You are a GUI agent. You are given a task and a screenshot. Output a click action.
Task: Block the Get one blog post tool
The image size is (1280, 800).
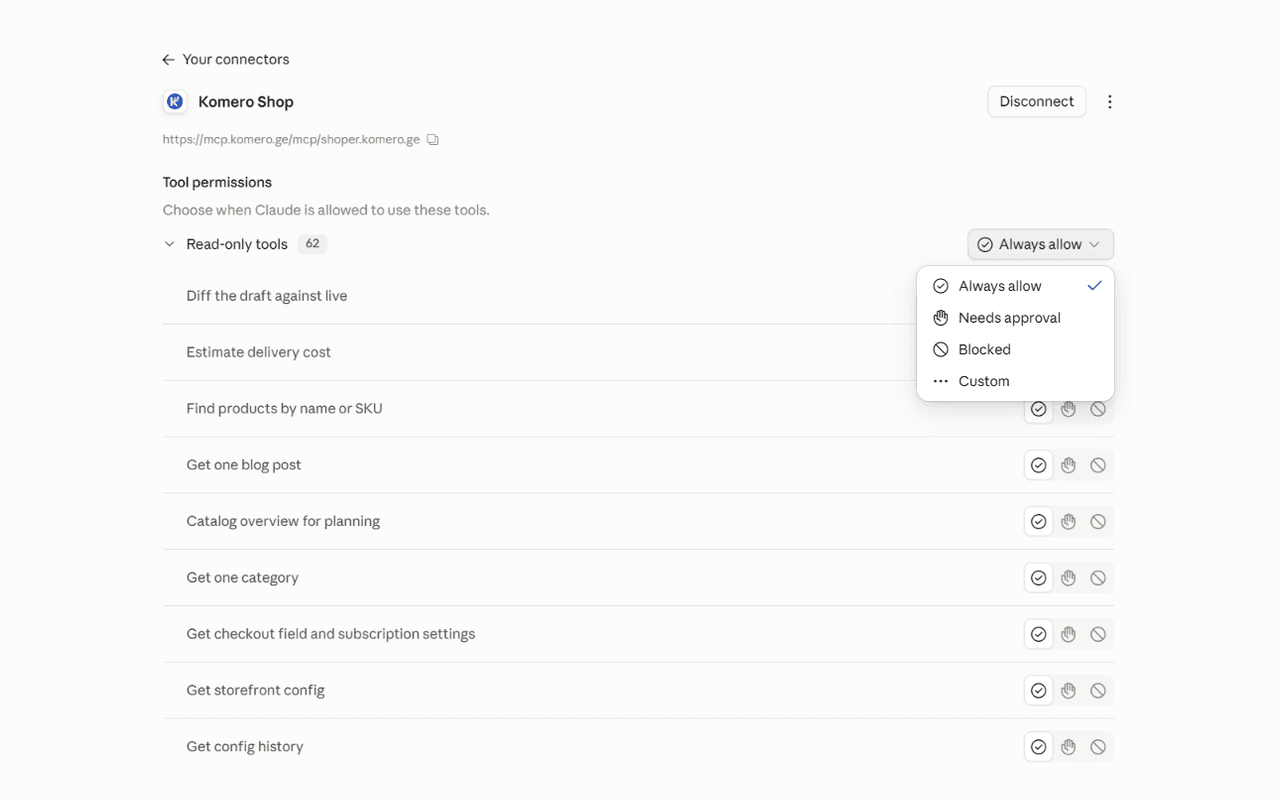point(1098,465)
